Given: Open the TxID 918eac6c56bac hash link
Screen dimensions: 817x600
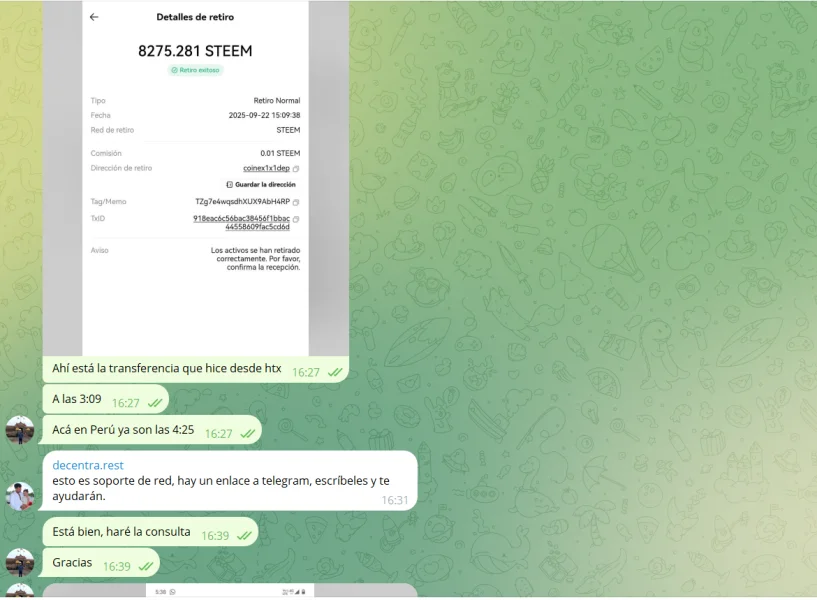Looking at the screenshot, I should pyautogui.click(x=242, y=222).
